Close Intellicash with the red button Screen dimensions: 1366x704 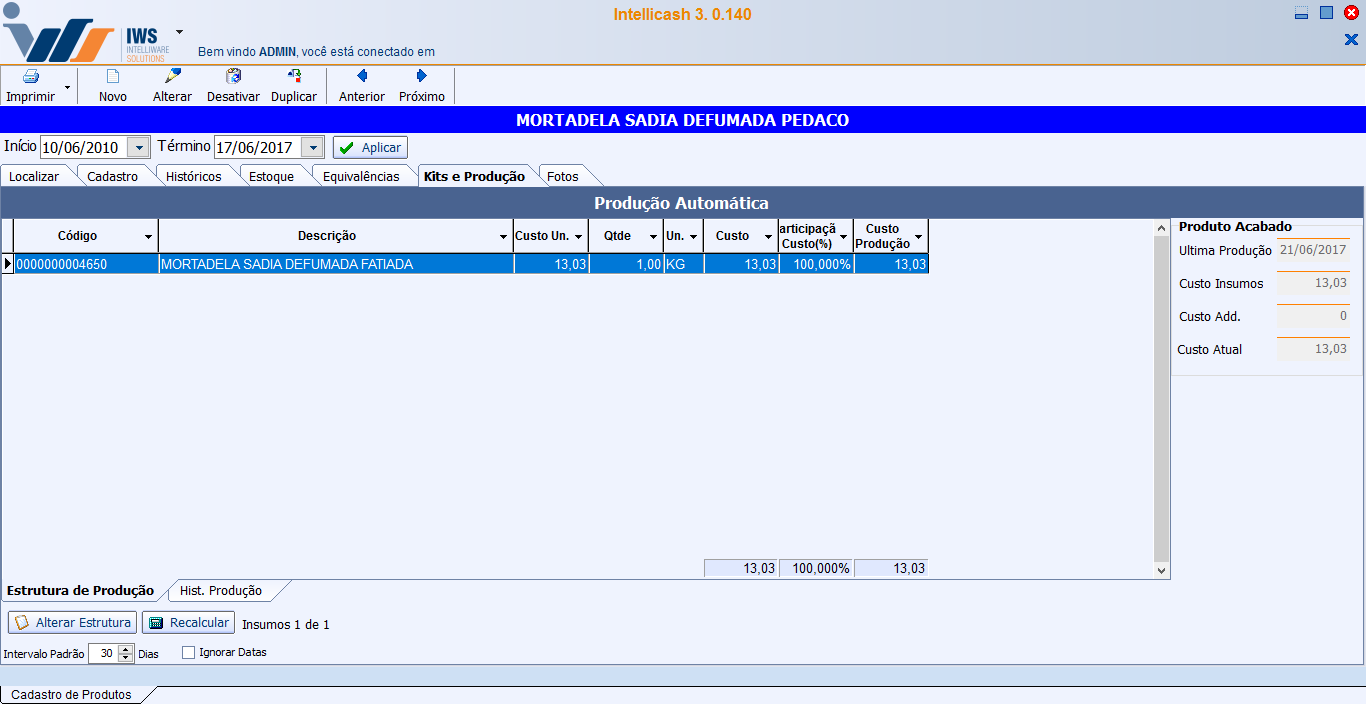coord(1351,13)
